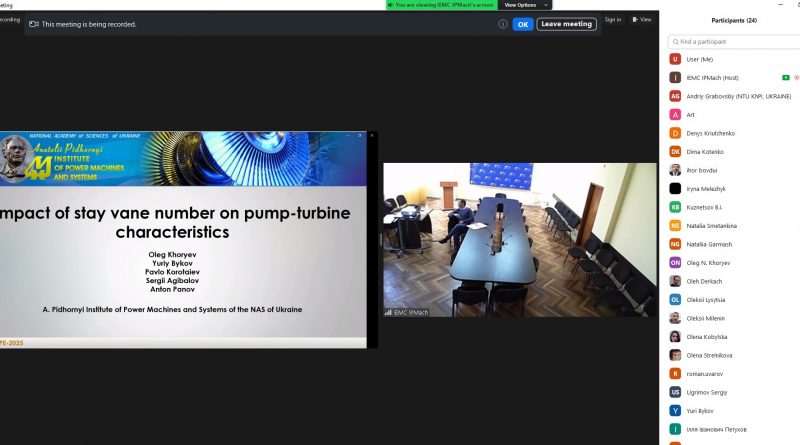The image size is (800, 445).
Task: Click the camera icon in recording notice
Action: point(34,24)
